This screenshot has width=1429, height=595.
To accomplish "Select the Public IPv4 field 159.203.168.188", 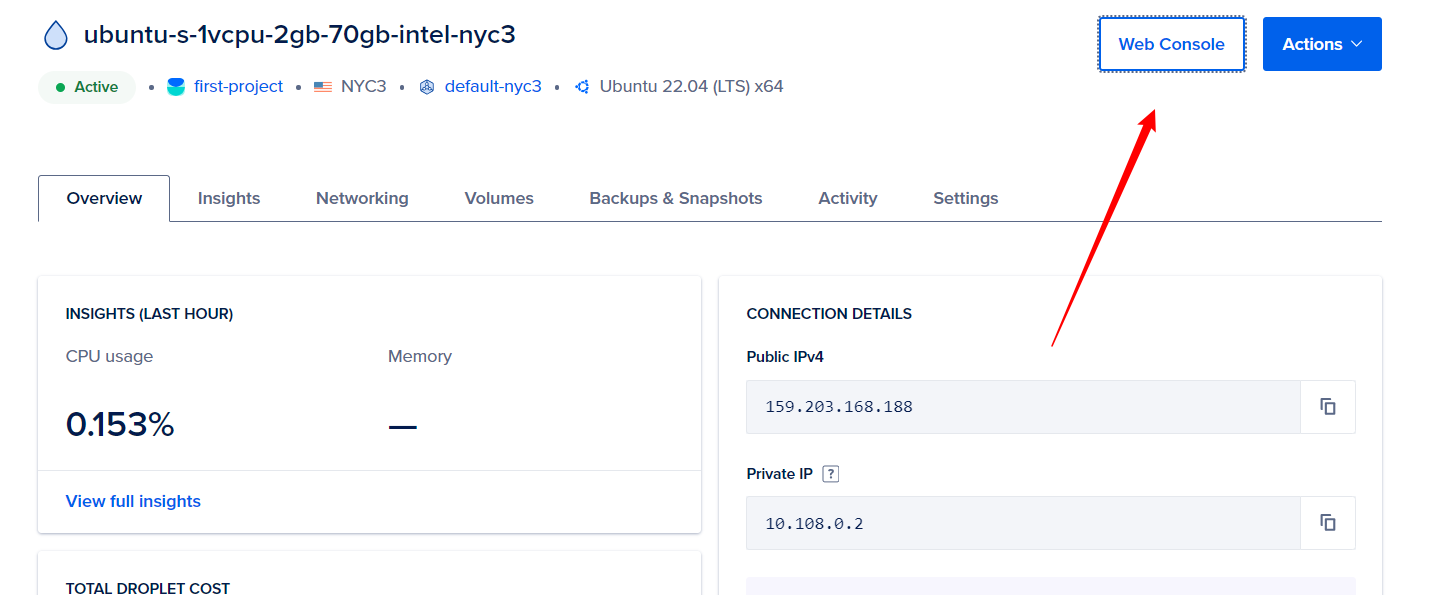I will 1023,407.
